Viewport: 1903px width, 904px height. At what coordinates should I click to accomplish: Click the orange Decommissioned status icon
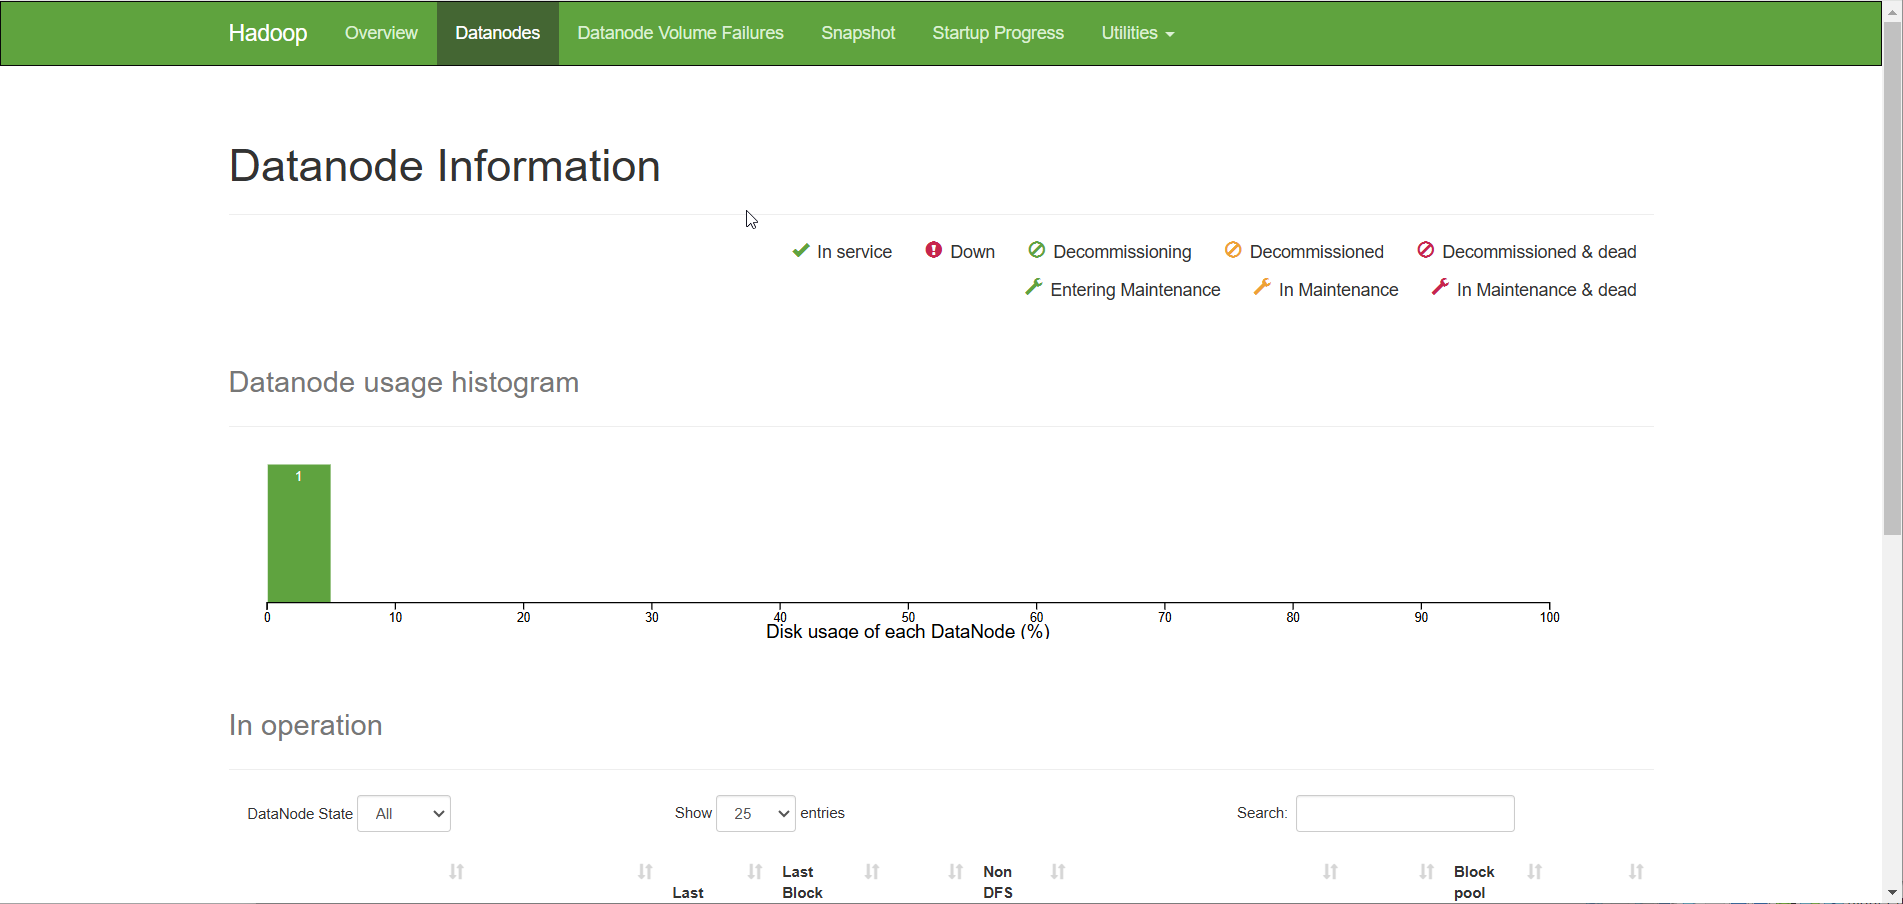click(1233, 250)
